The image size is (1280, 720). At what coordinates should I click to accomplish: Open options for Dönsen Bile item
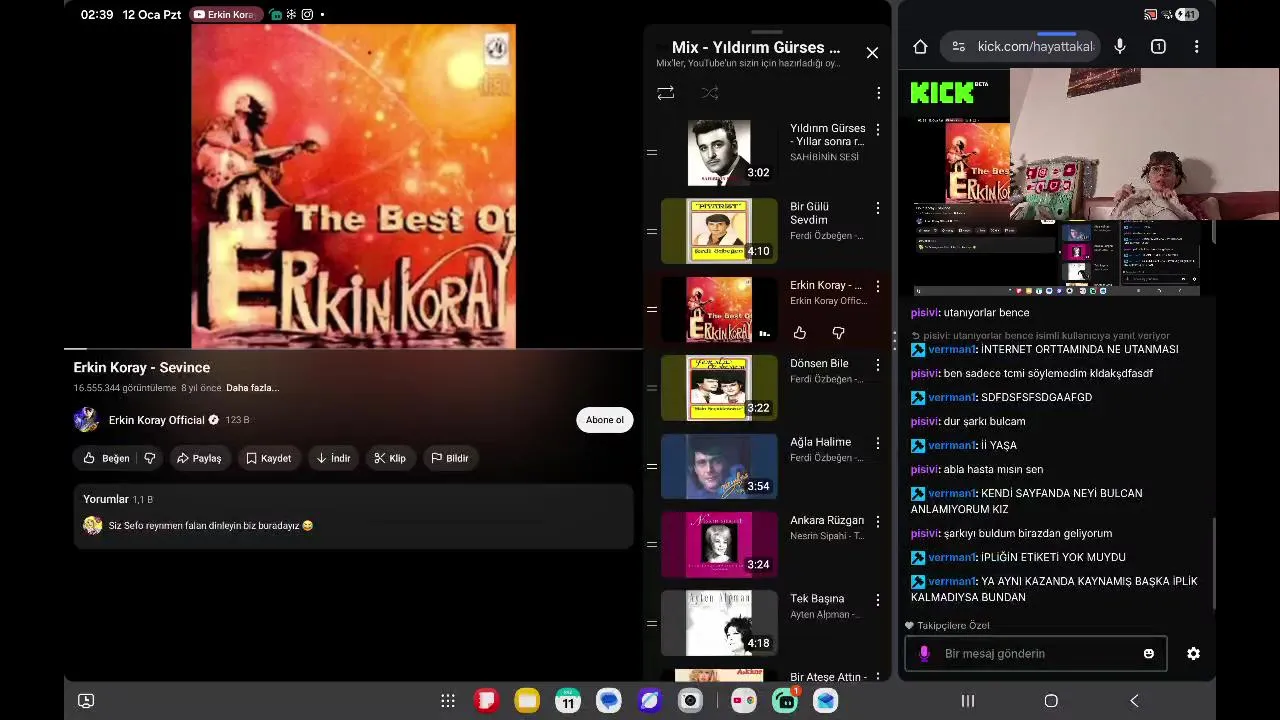tap(878, 365)
